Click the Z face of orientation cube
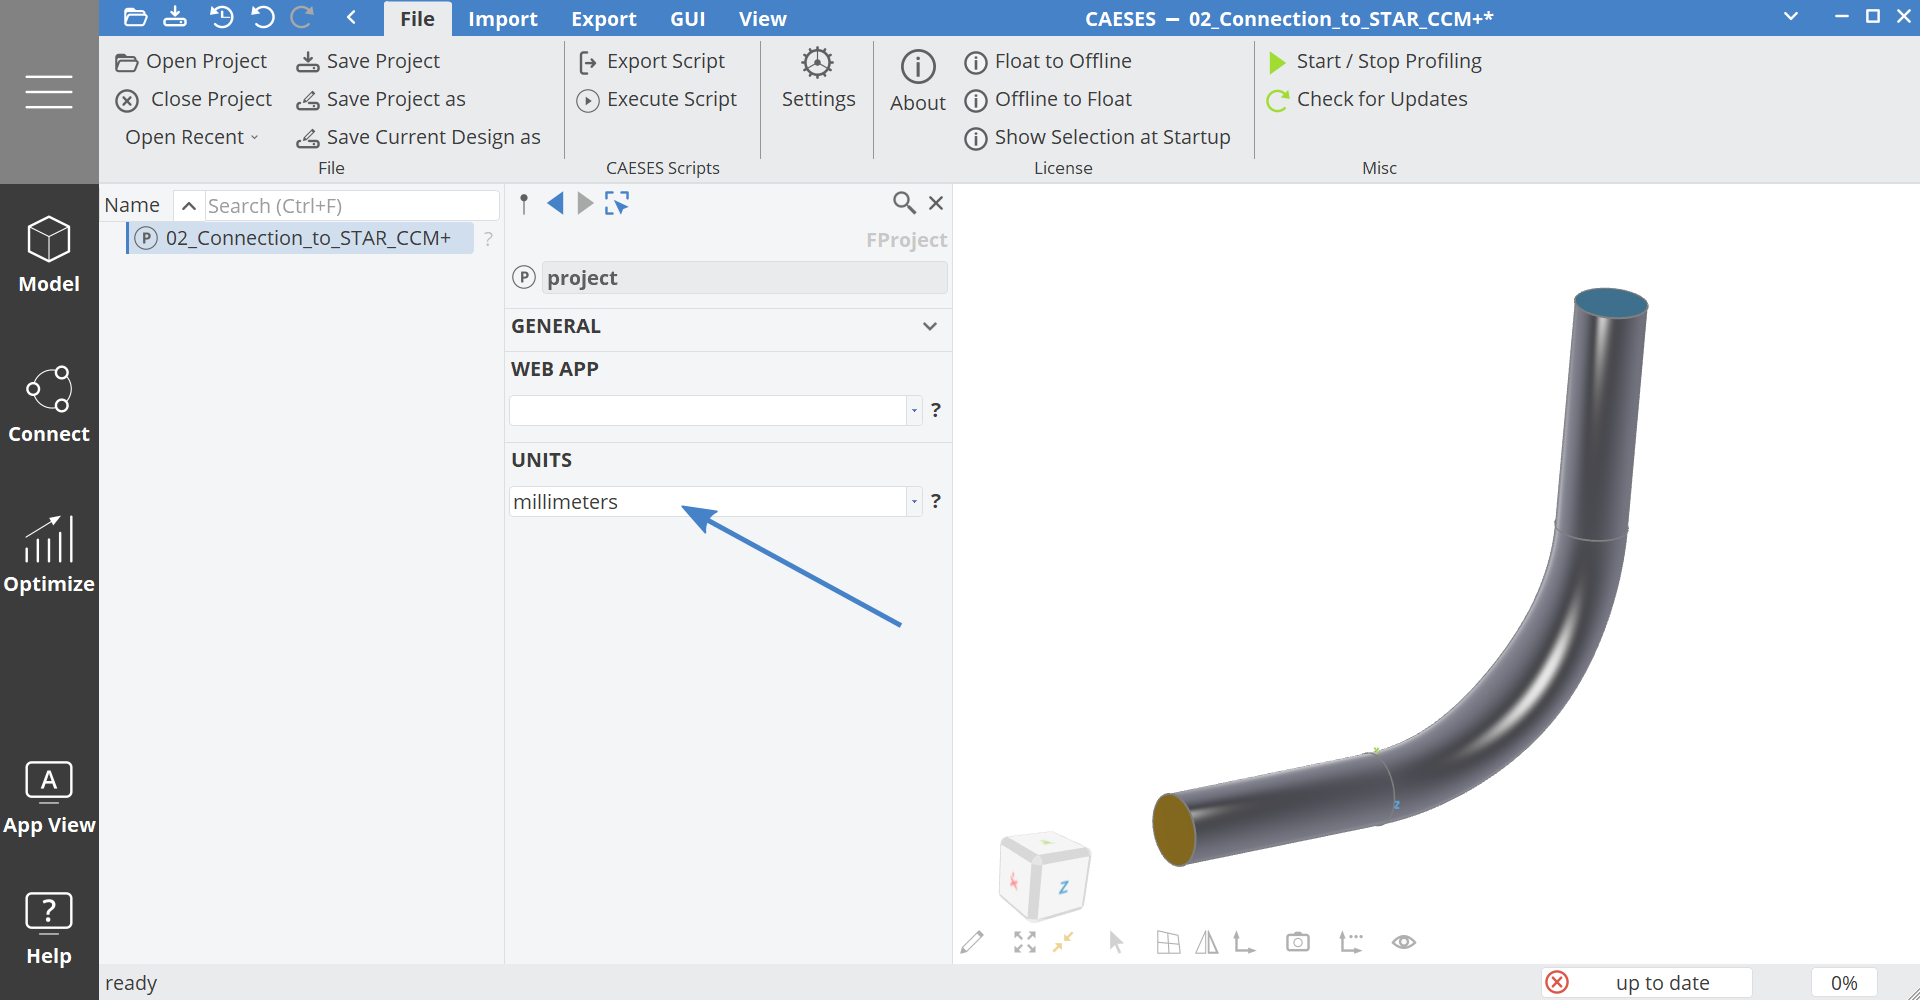 1064,886
